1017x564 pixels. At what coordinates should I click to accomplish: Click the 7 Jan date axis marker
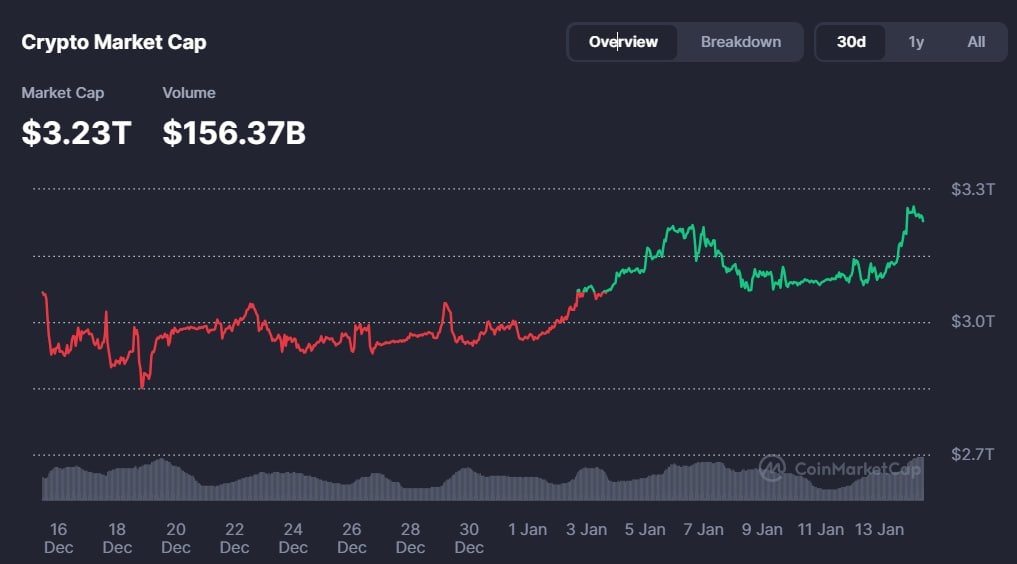point(703,530)
